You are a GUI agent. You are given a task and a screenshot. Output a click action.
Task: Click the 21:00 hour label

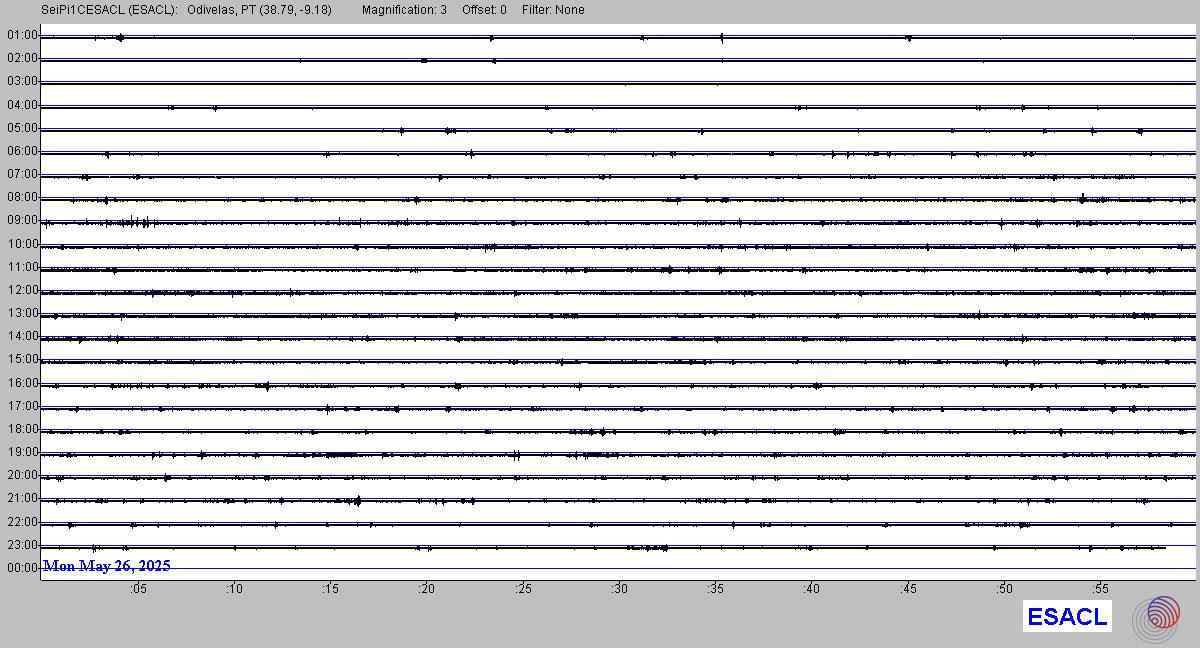tap(22, 498)
